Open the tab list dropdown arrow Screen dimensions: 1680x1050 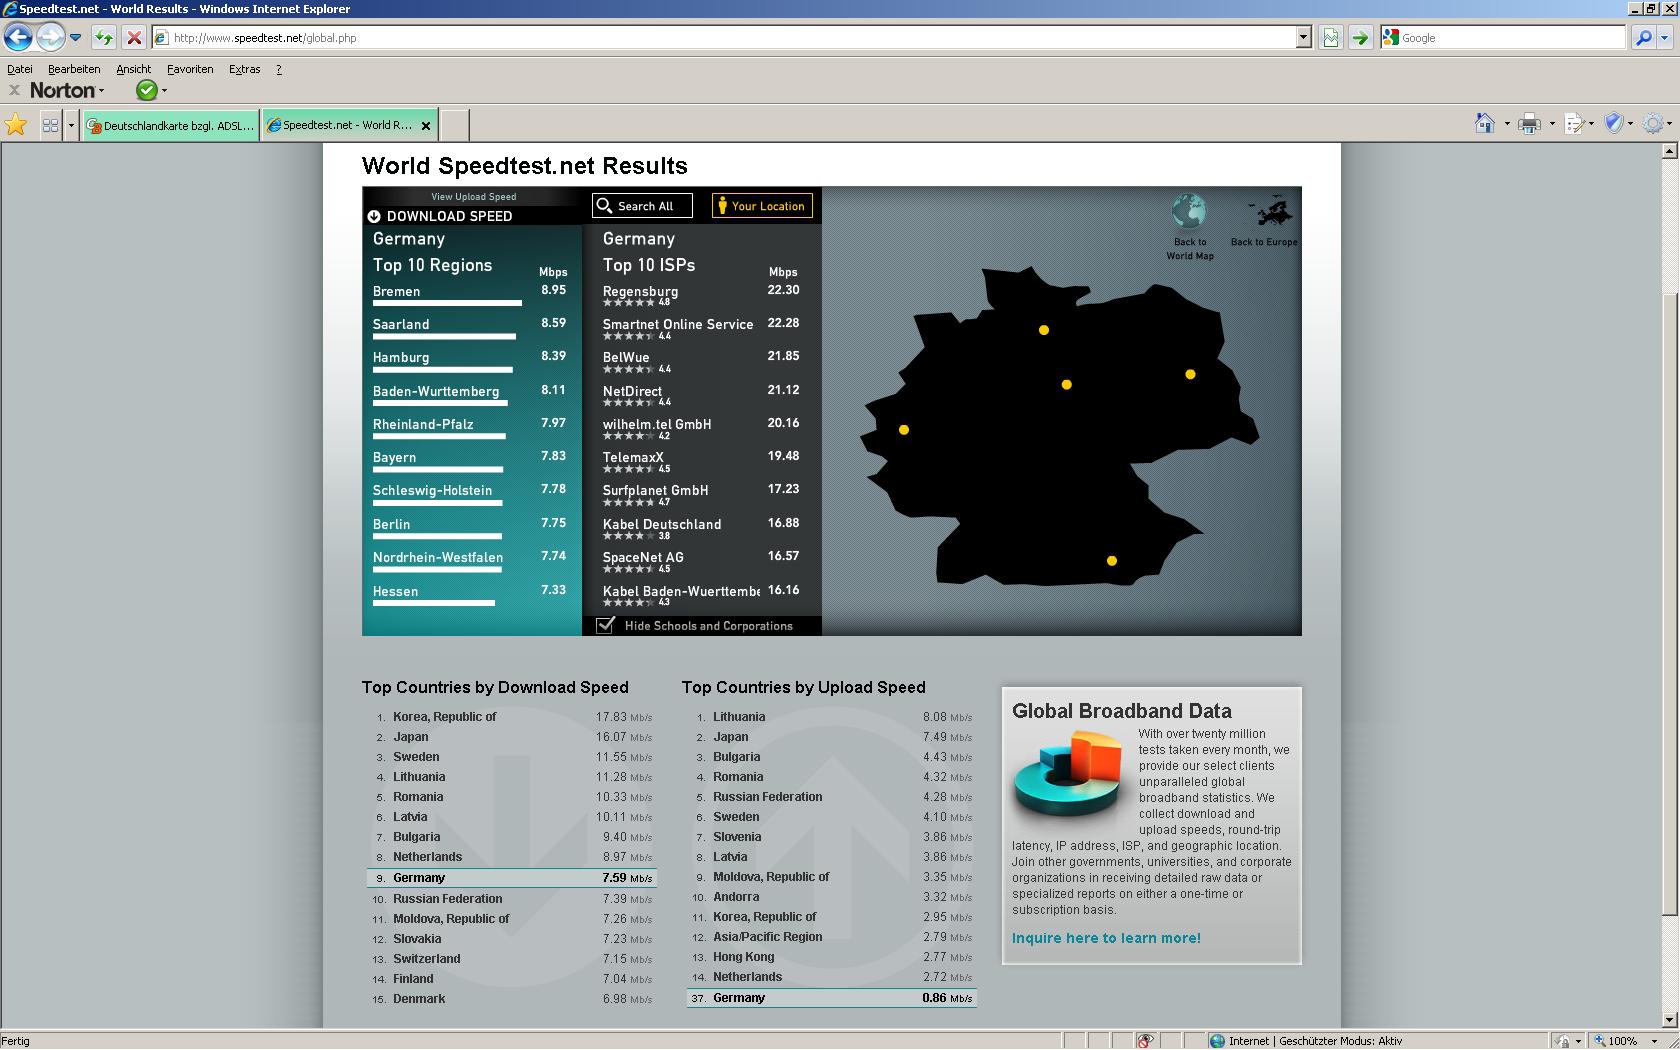point(71,125)
